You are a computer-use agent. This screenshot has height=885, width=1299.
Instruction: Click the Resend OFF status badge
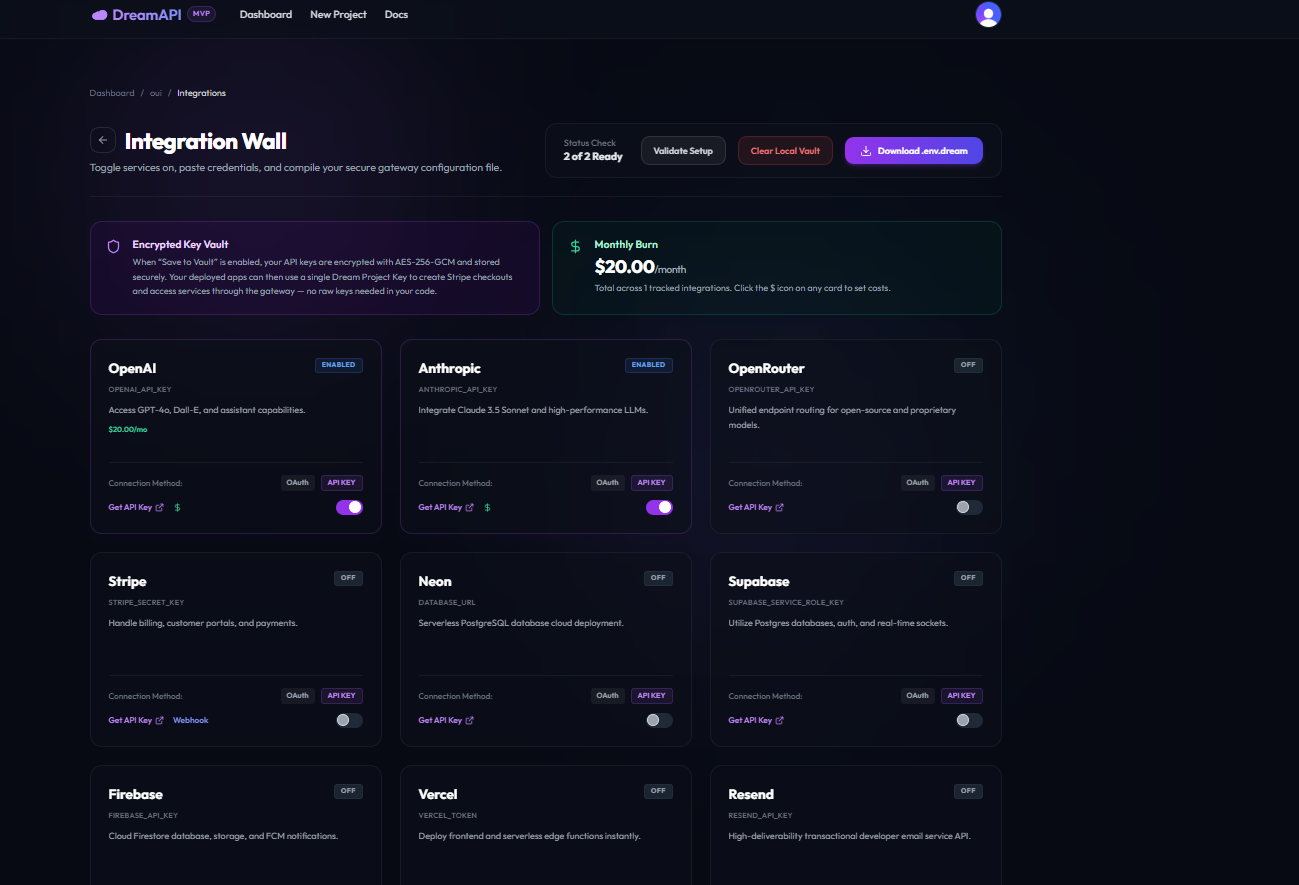click(968, 791)
